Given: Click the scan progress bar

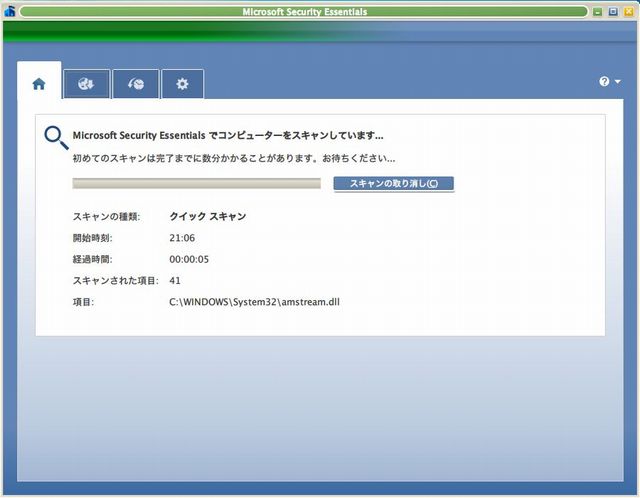Looking at the screenshot, I should (196, 183).
